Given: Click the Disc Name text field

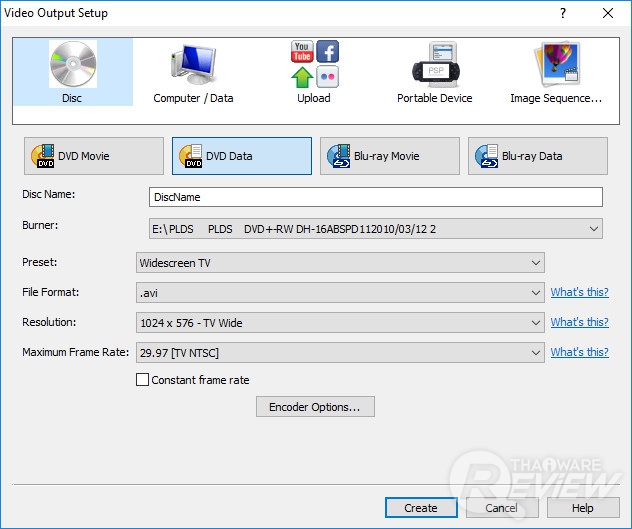Looking at the screenshot, I should (376, 197).
